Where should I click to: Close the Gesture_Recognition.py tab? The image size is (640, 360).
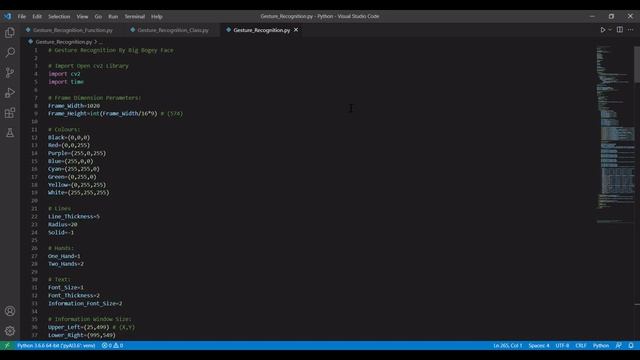(x=296, y=30)
